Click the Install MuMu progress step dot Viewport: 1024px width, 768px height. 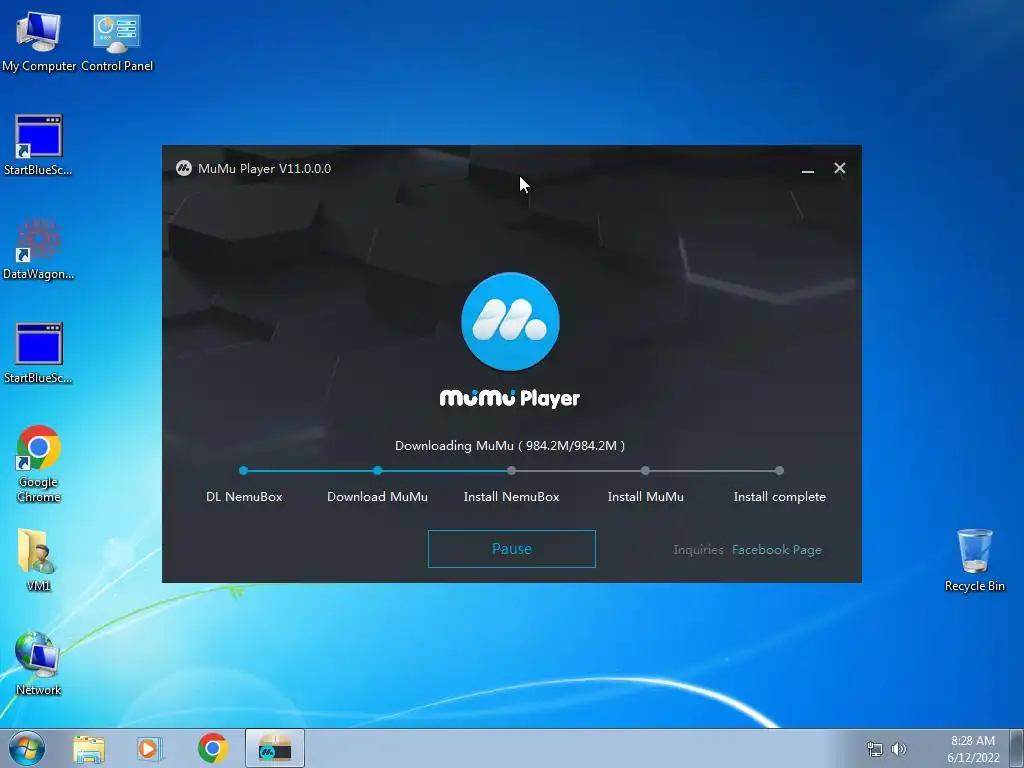(x=645, y=470)
